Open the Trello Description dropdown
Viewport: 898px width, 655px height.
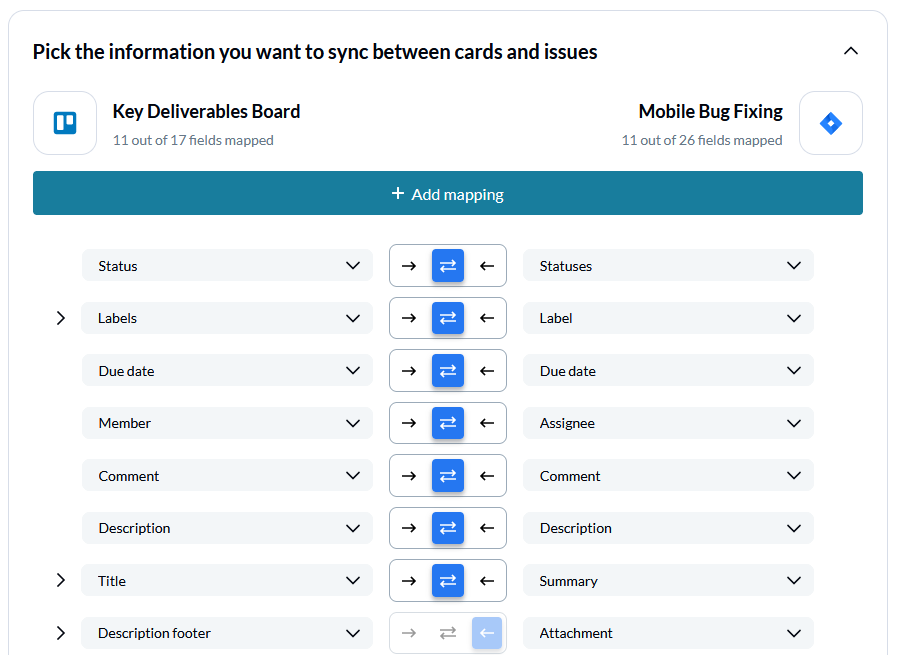[227, 528]
